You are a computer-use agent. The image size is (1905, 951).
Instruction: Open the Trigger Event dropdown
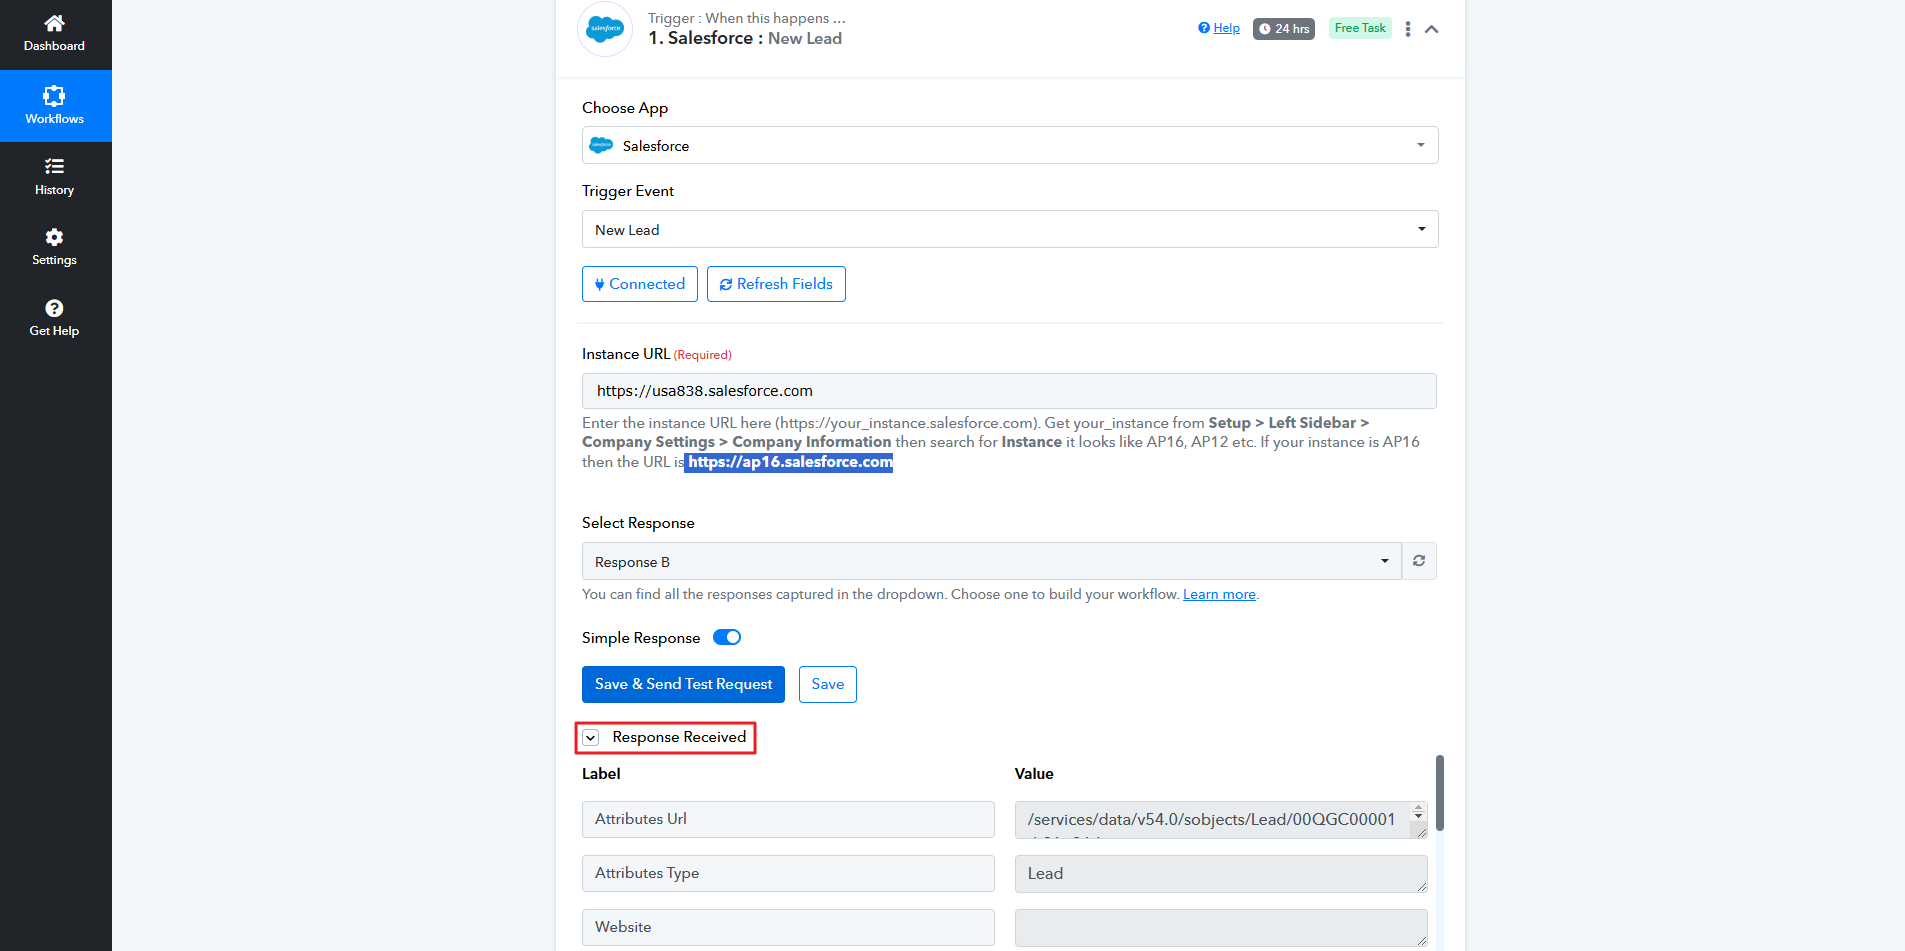click(1009, 230)
